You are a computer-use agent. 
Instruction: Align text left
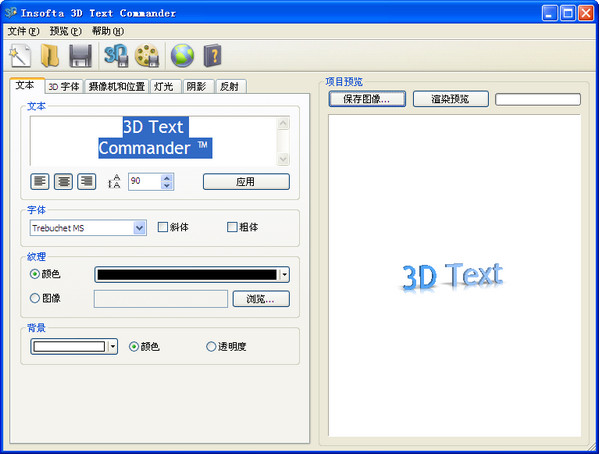coord(40,181)
